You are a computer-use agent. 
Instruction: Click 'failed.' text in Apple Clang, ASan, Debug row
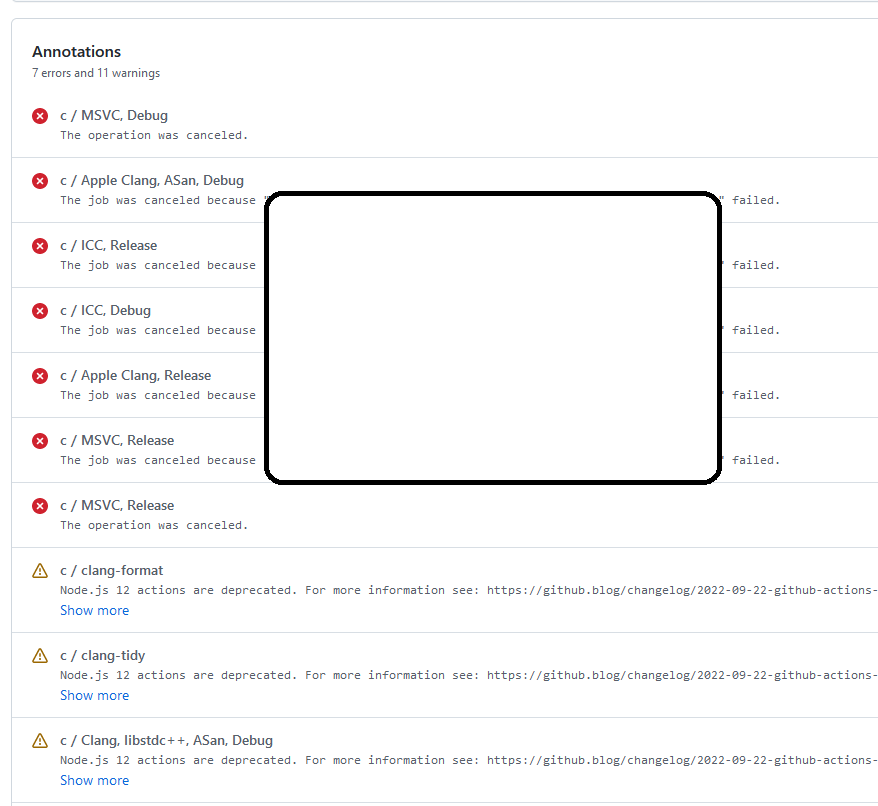[x=756, y=200]
